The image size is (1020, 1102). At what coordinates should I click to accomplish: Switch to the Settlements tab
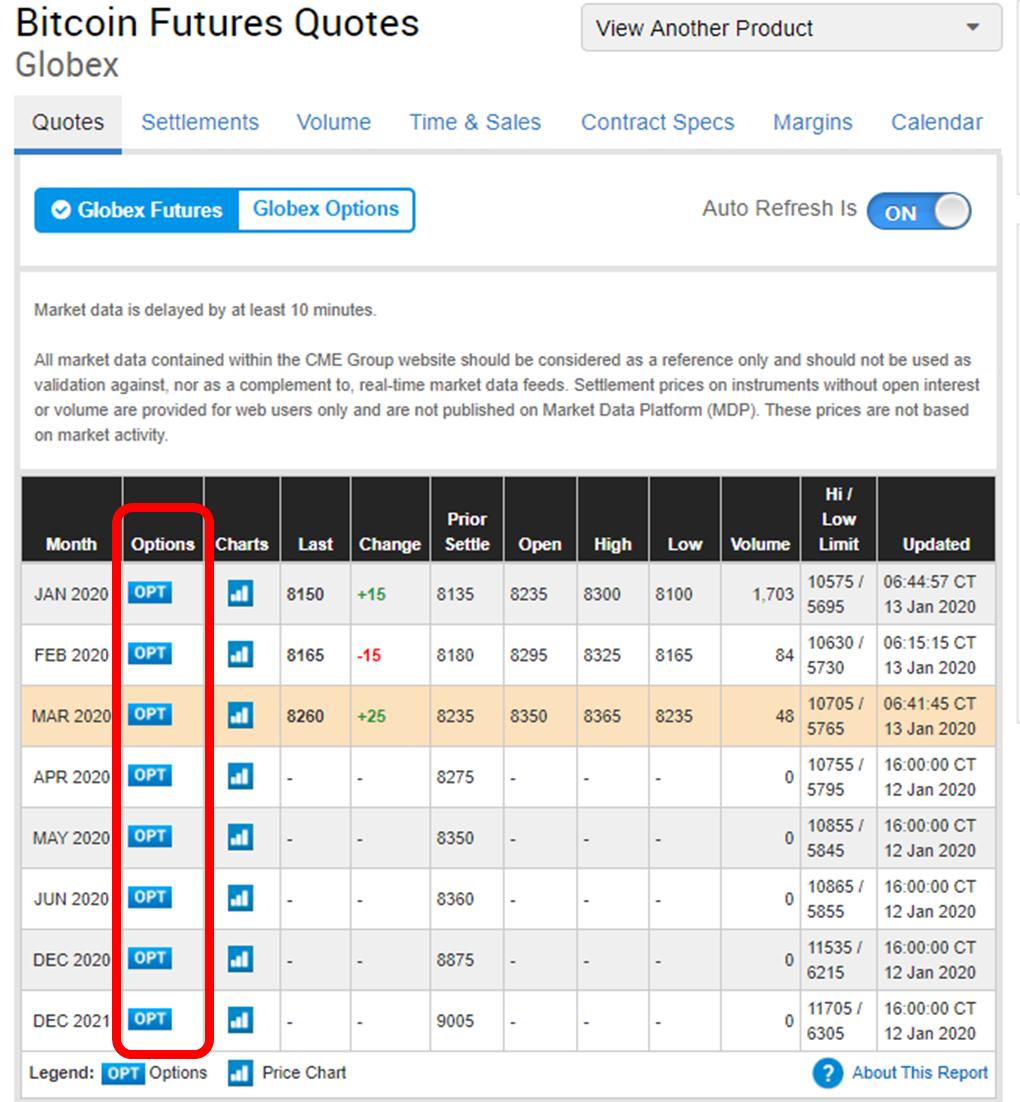[200, 122]
